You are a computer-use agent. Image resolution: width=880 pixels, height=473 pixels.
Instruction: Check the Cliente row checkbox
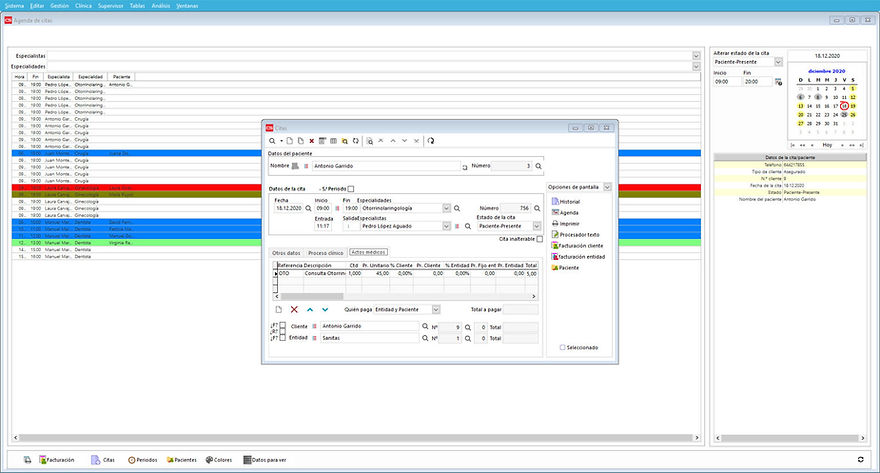pyautogui.click(x=283, y=325)
